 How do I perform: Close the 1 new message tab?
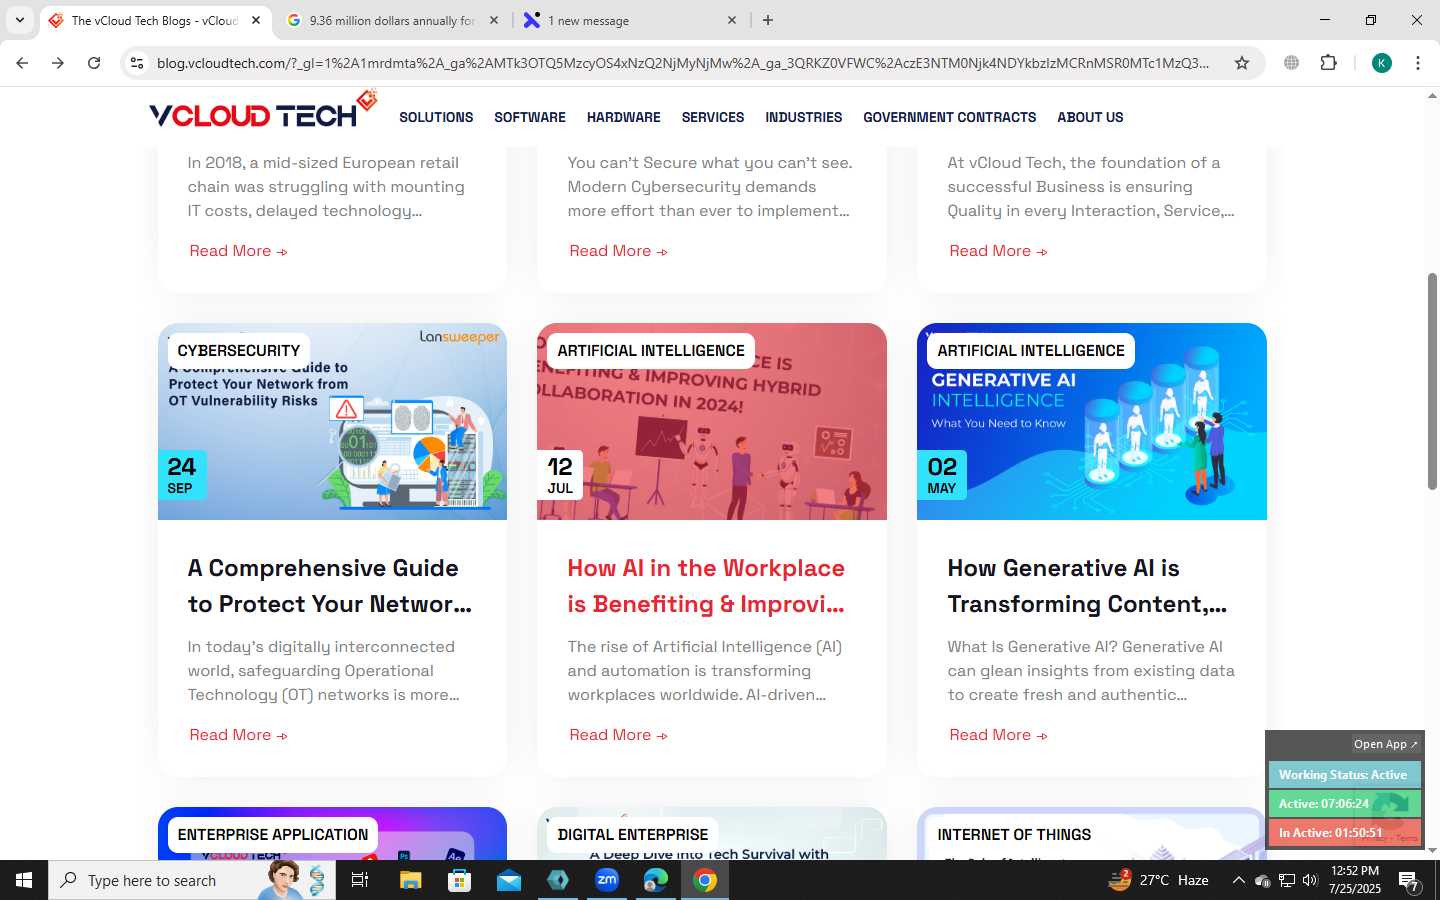pyautogui.click(x=732, y=20)
